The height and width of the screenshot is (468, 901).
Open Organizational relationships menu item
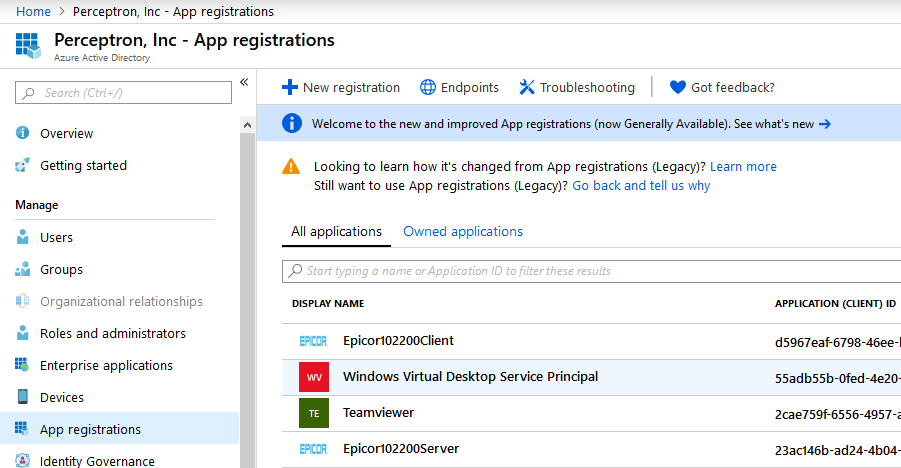pos(120,301)
